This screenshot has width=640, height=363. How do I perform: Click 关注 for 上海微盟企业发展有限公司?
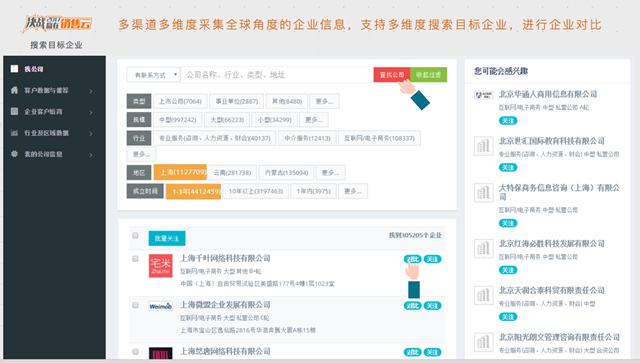point(432,305)
